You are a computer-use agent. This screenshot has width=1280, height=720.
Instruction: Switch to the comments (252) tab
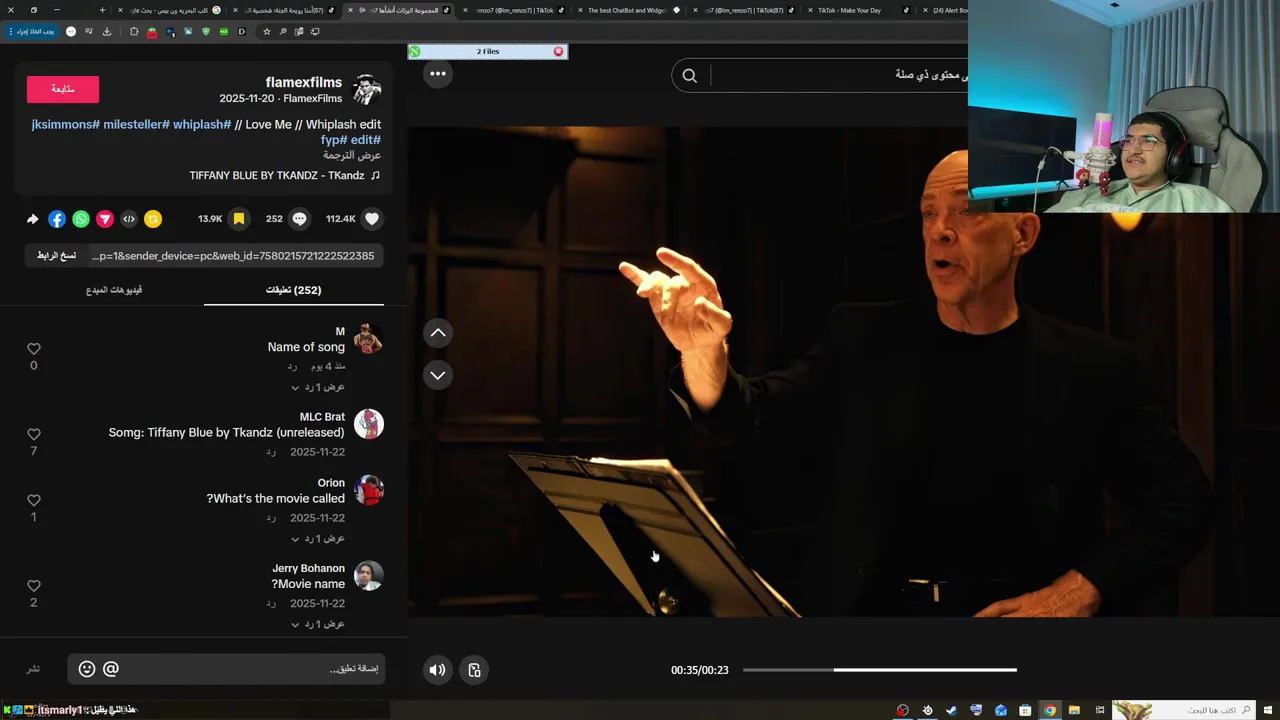click(294, 290)
